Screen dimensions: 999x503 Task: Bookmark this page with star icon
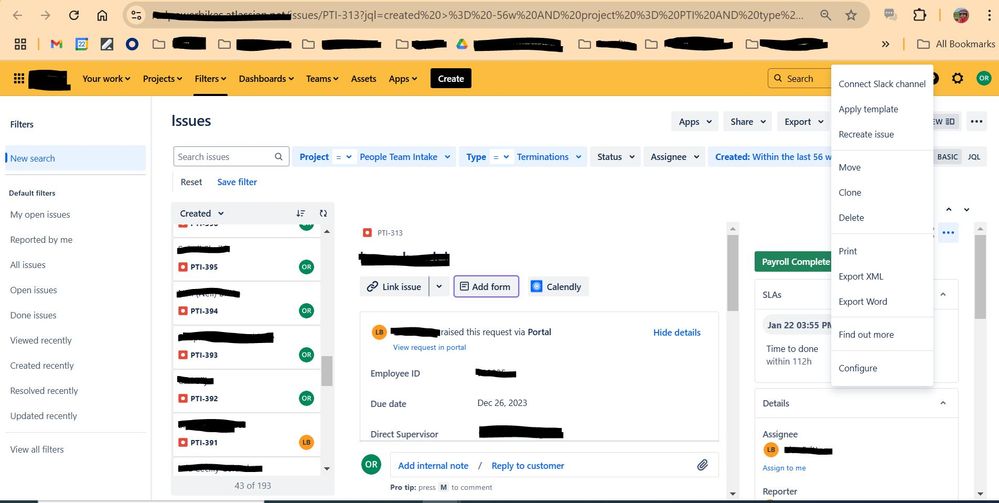coord(851,15)
